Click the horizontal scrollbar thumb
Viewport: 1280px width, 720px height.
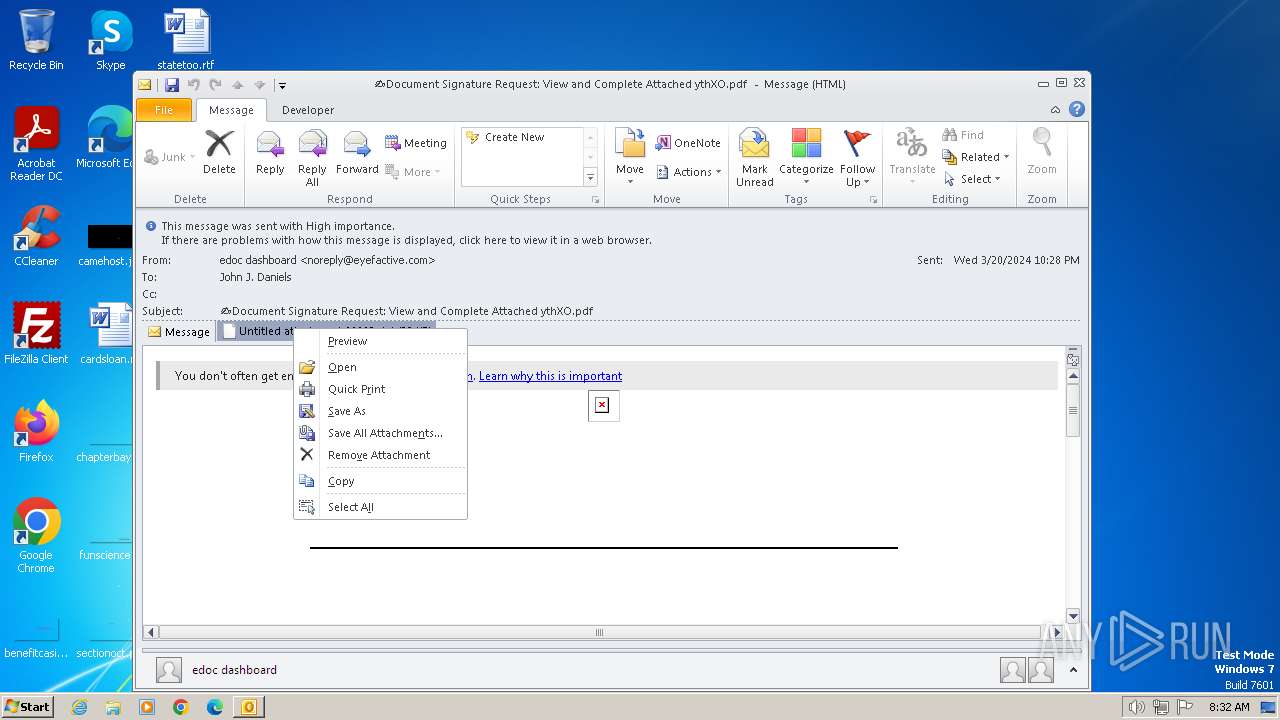[600, 632]
